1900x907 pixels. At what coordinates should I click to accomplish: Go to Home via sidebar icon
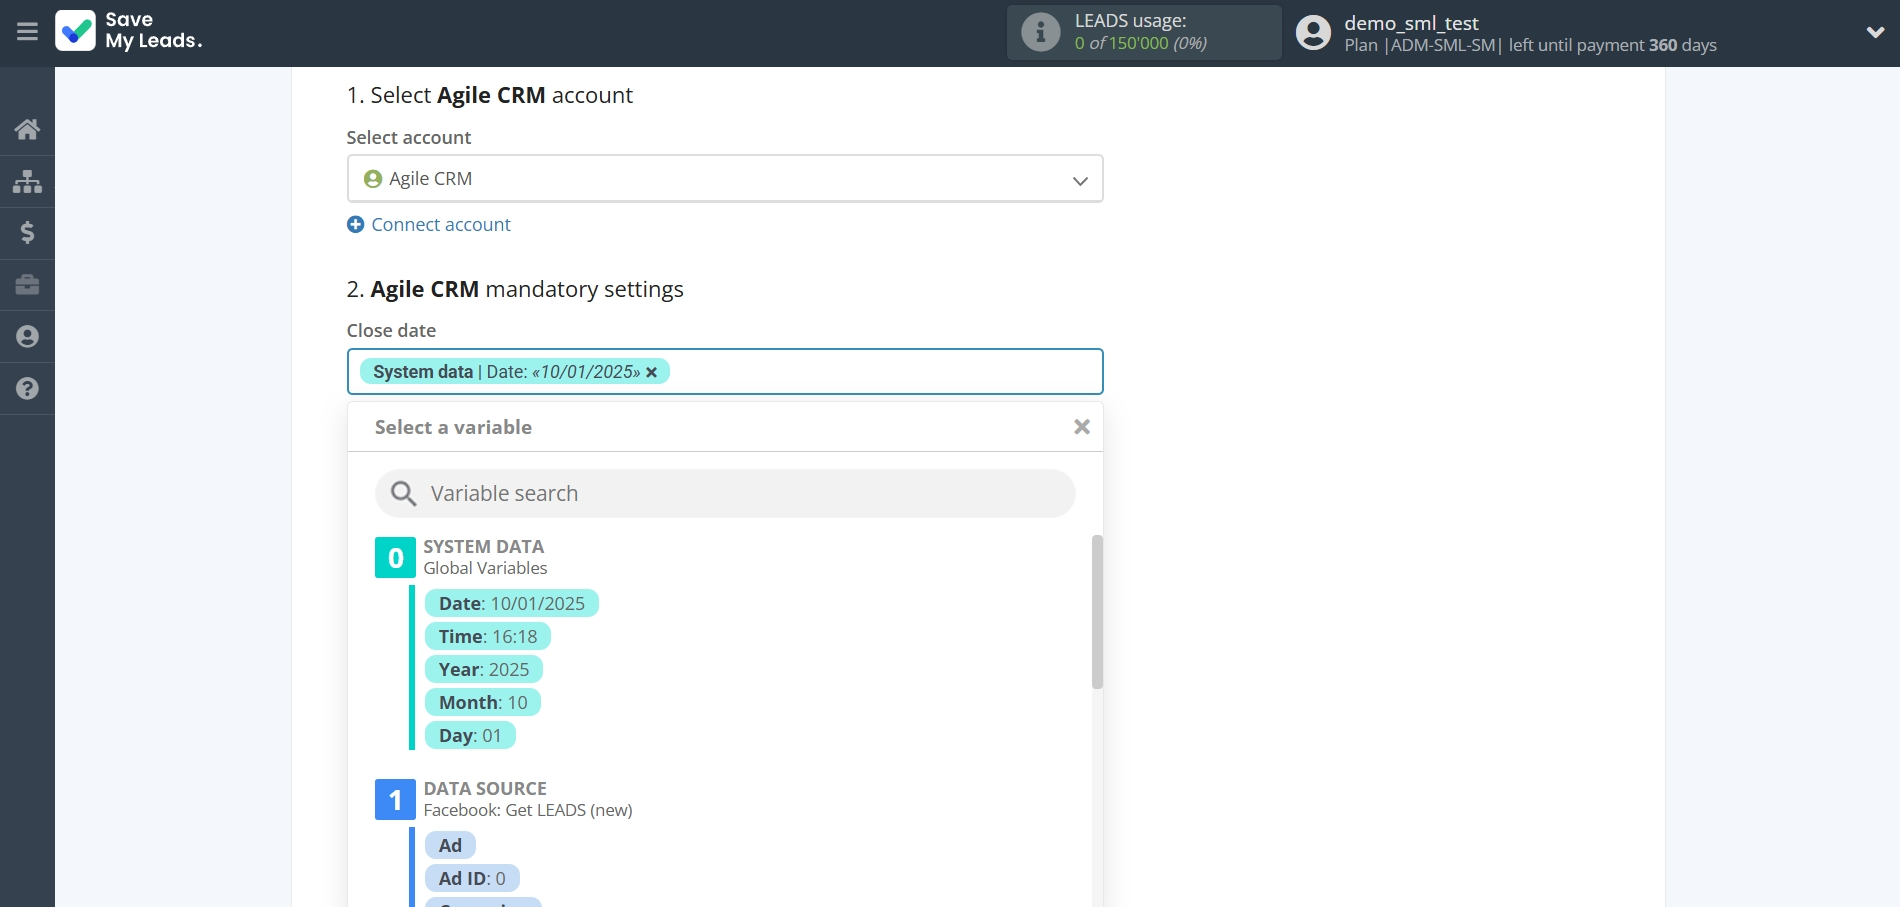[x=27, y=129]
